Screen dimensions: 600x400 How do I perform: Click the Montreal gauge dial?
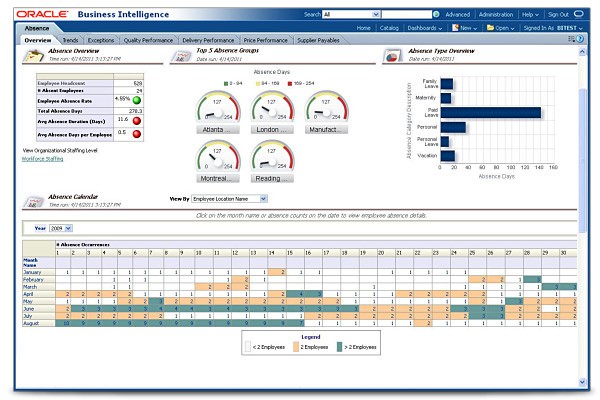[x=218, y=155]
